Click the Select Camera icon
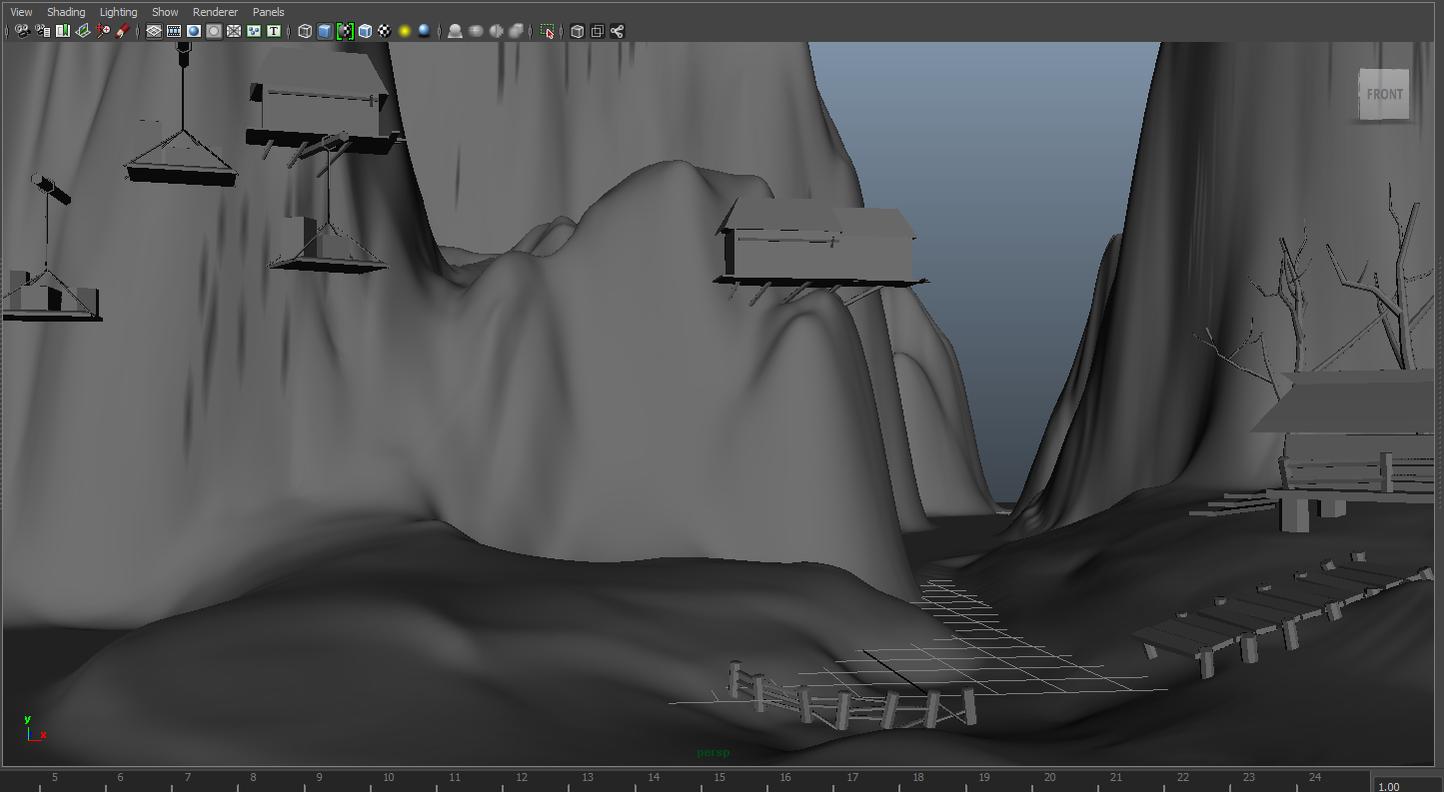This screenshot has height=792, width=1444. point(22,31)
